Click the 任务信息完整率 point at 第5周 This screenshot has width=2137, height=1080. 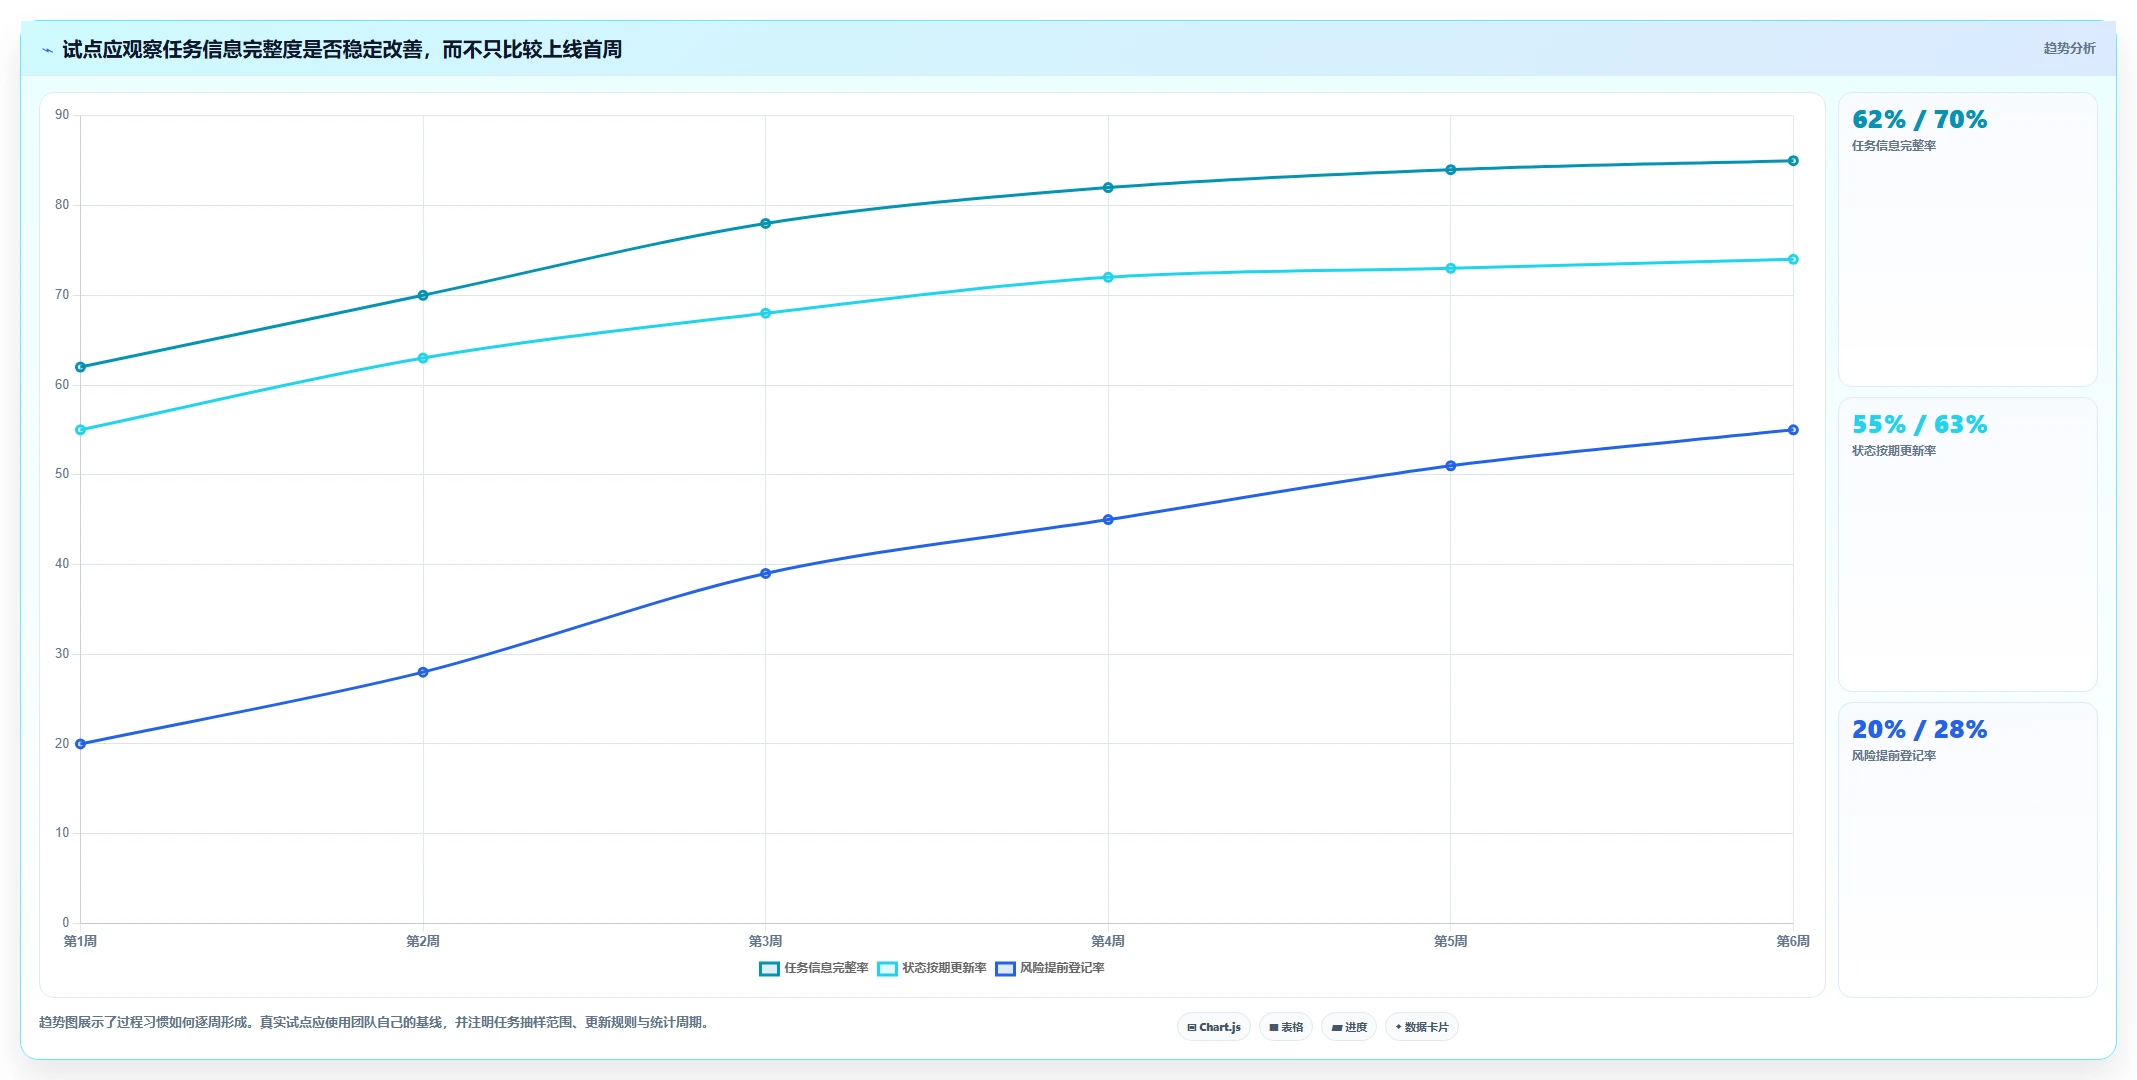(x=1451, y=170)
